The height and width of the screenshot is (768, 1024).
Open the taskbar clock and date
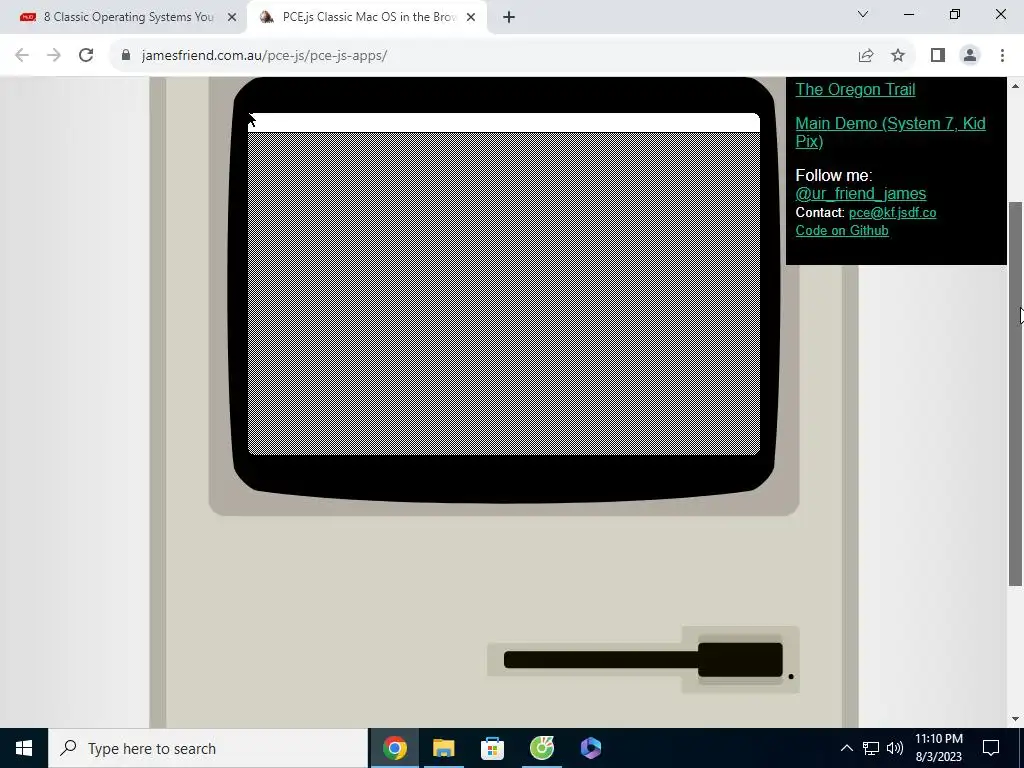point(938,748)
